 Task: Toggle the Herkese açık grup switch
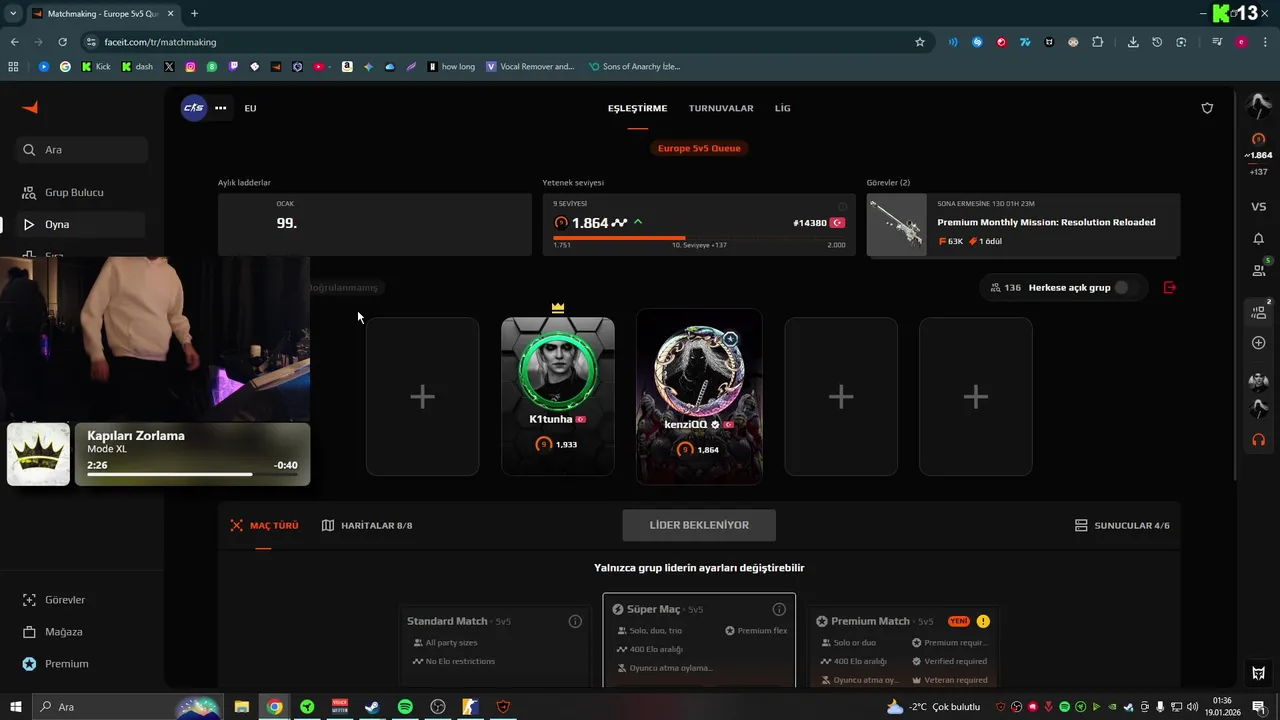1124,288
